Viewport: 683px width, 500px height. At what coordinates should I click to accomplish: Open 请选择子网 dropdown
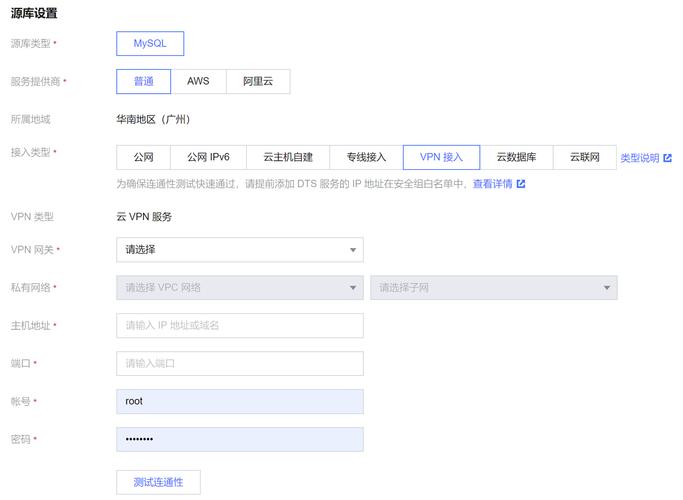pos(494,288)
